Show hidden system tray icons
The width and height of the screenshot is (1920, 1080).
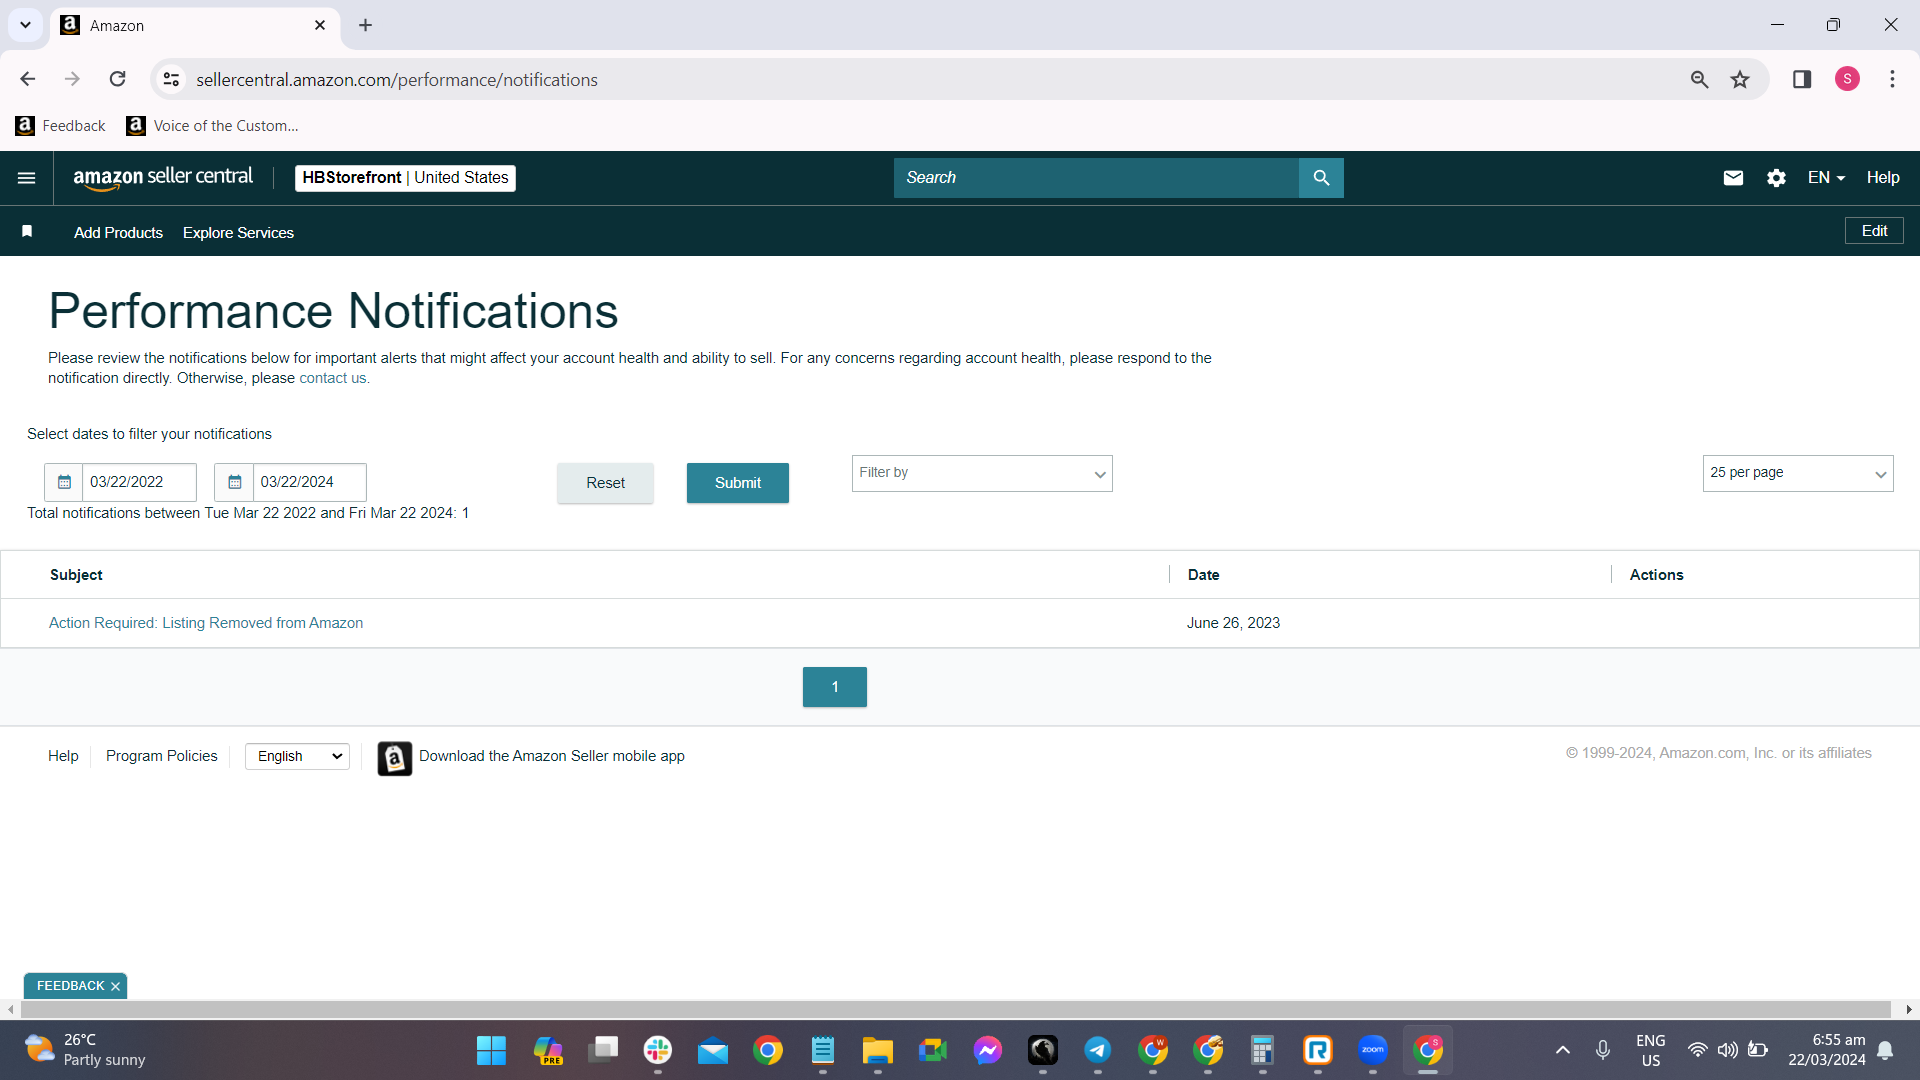[1563, 1050]
